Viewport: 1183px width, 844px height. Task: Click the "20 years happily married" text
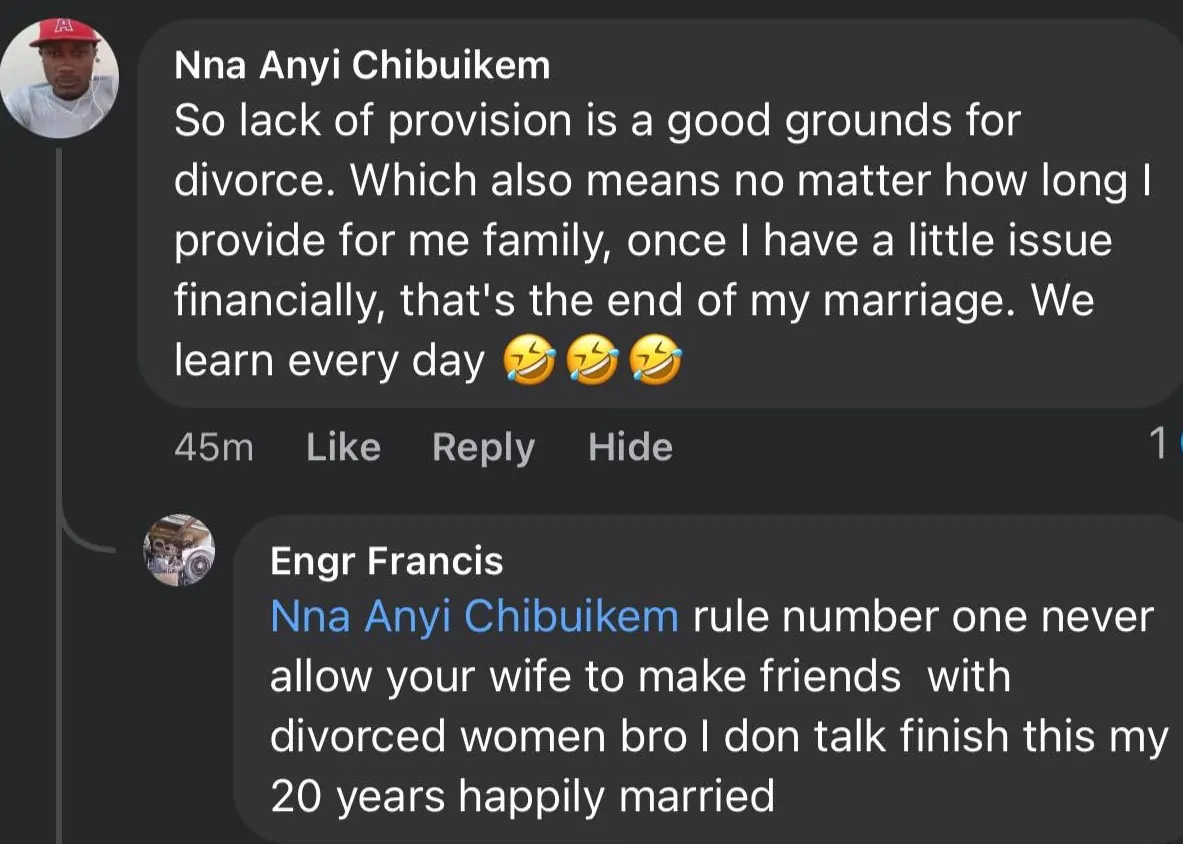(x=522, y=797)
